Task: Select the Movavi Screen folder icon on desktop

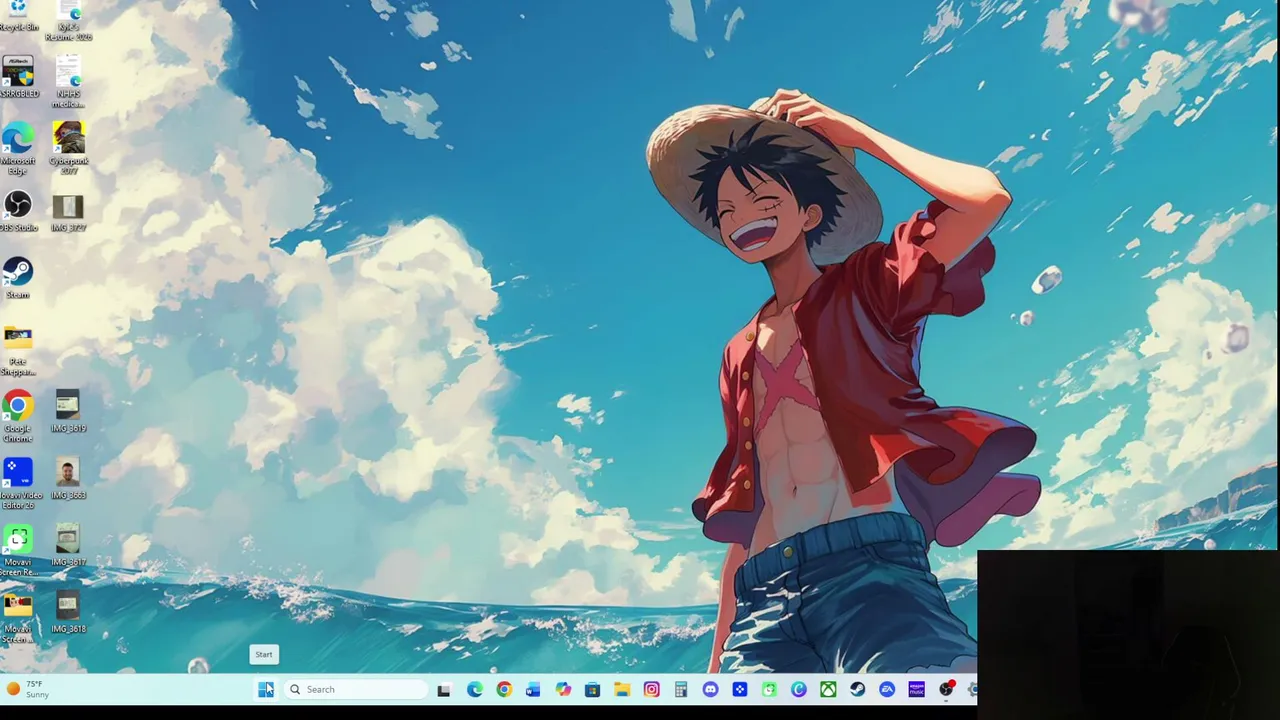Action: point(18,618)
